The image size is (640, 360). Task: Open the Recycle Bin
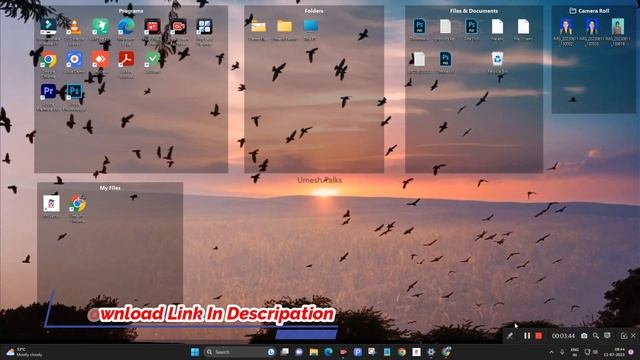pos(497,60)
